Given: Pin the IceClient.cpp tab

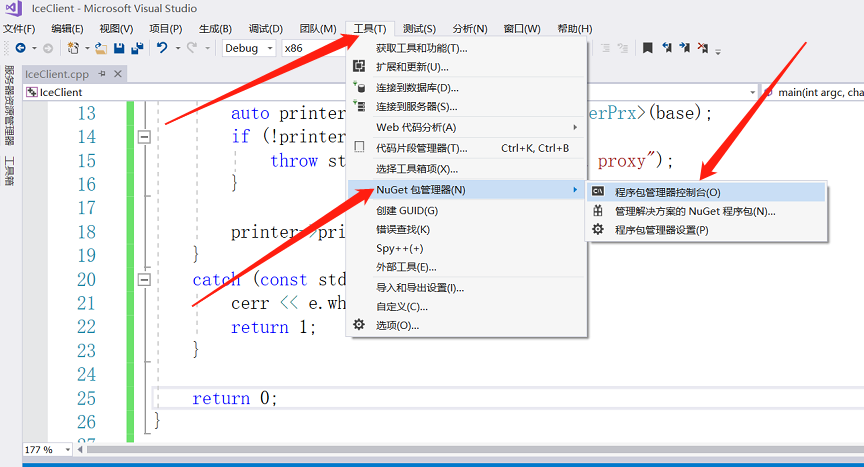Looking at the screenshot, I should coord(102,74).
